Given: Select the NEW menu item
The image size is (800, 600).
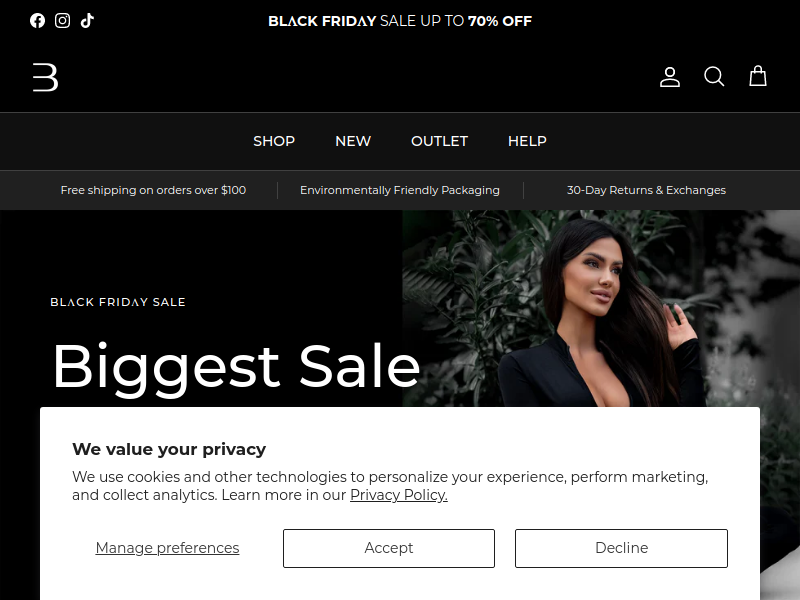Looking at the screenshot, I should click(x=353, y=141).
